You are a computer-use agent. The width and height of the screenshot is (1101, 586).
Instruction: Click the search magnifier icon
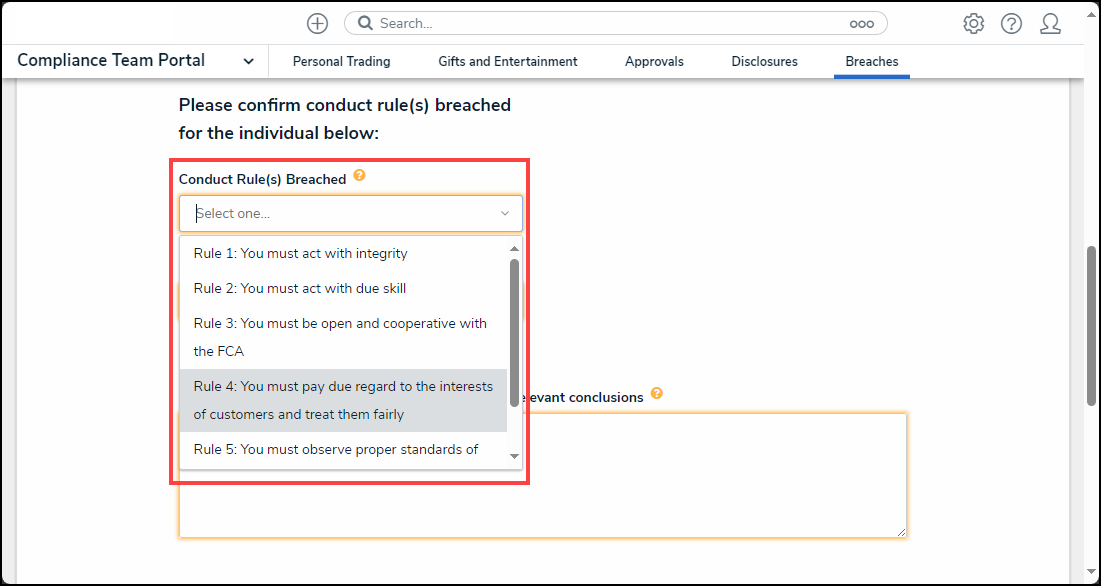pyautogui.click(x=365, y=22)
